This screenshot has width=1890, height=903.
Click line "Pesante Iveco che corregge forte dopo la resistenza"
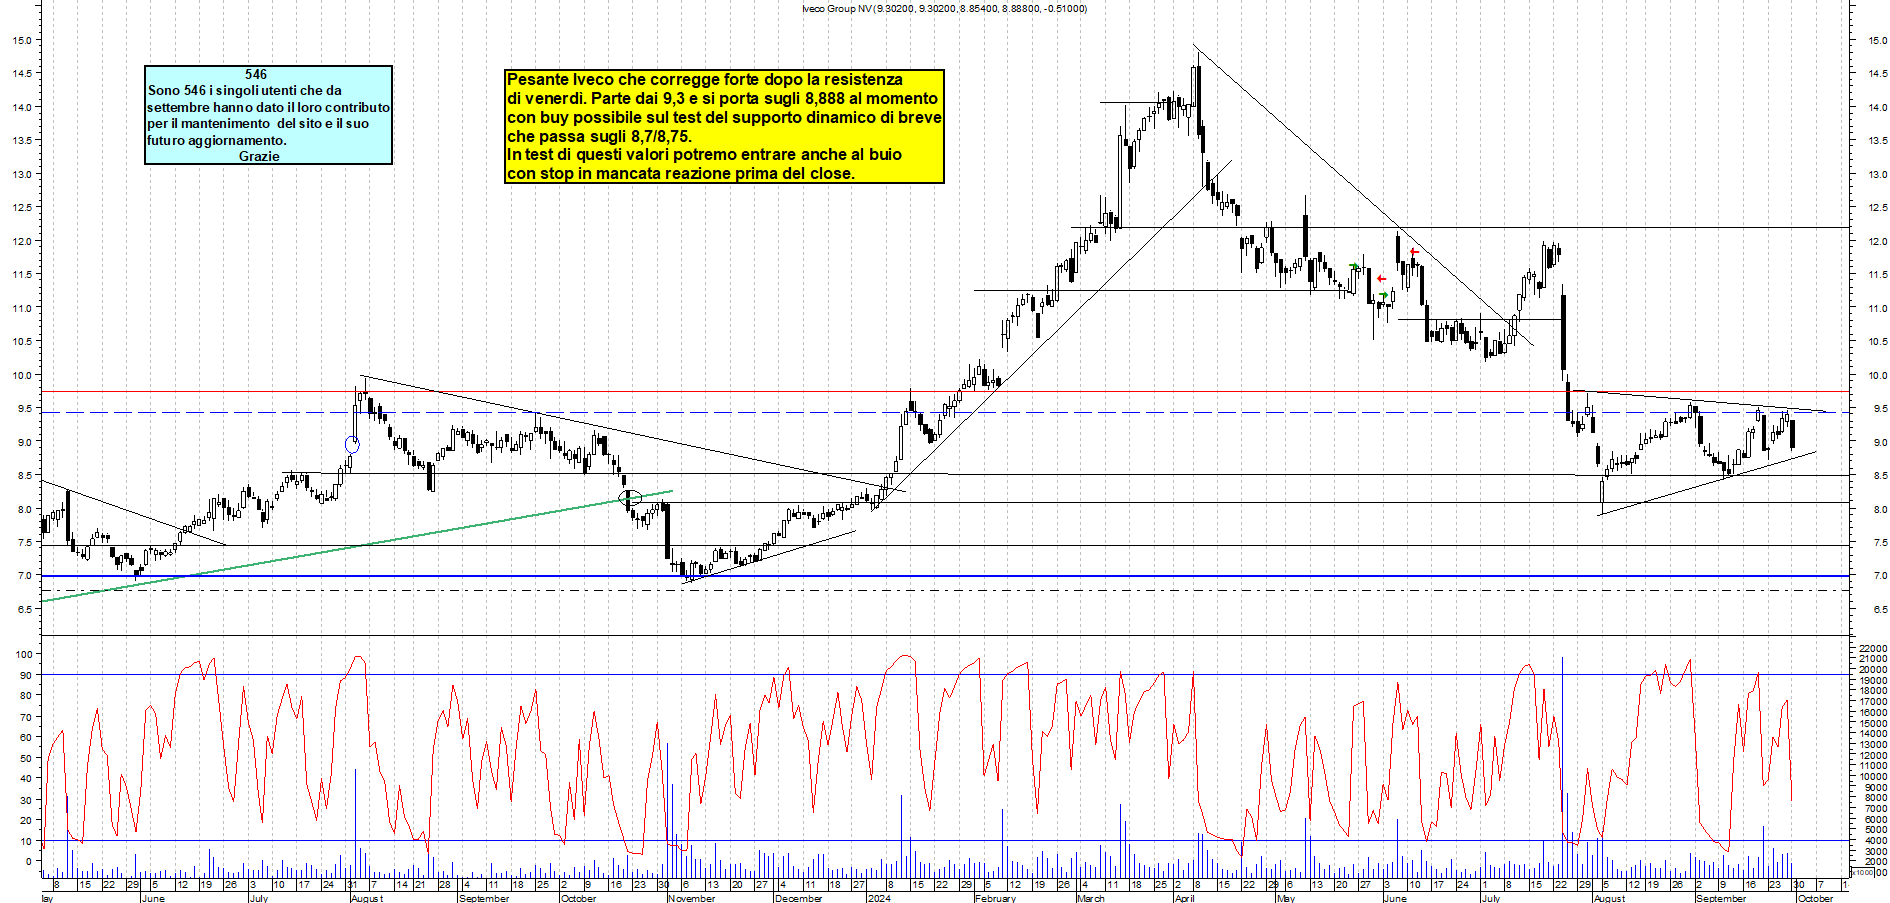[705, 79]
